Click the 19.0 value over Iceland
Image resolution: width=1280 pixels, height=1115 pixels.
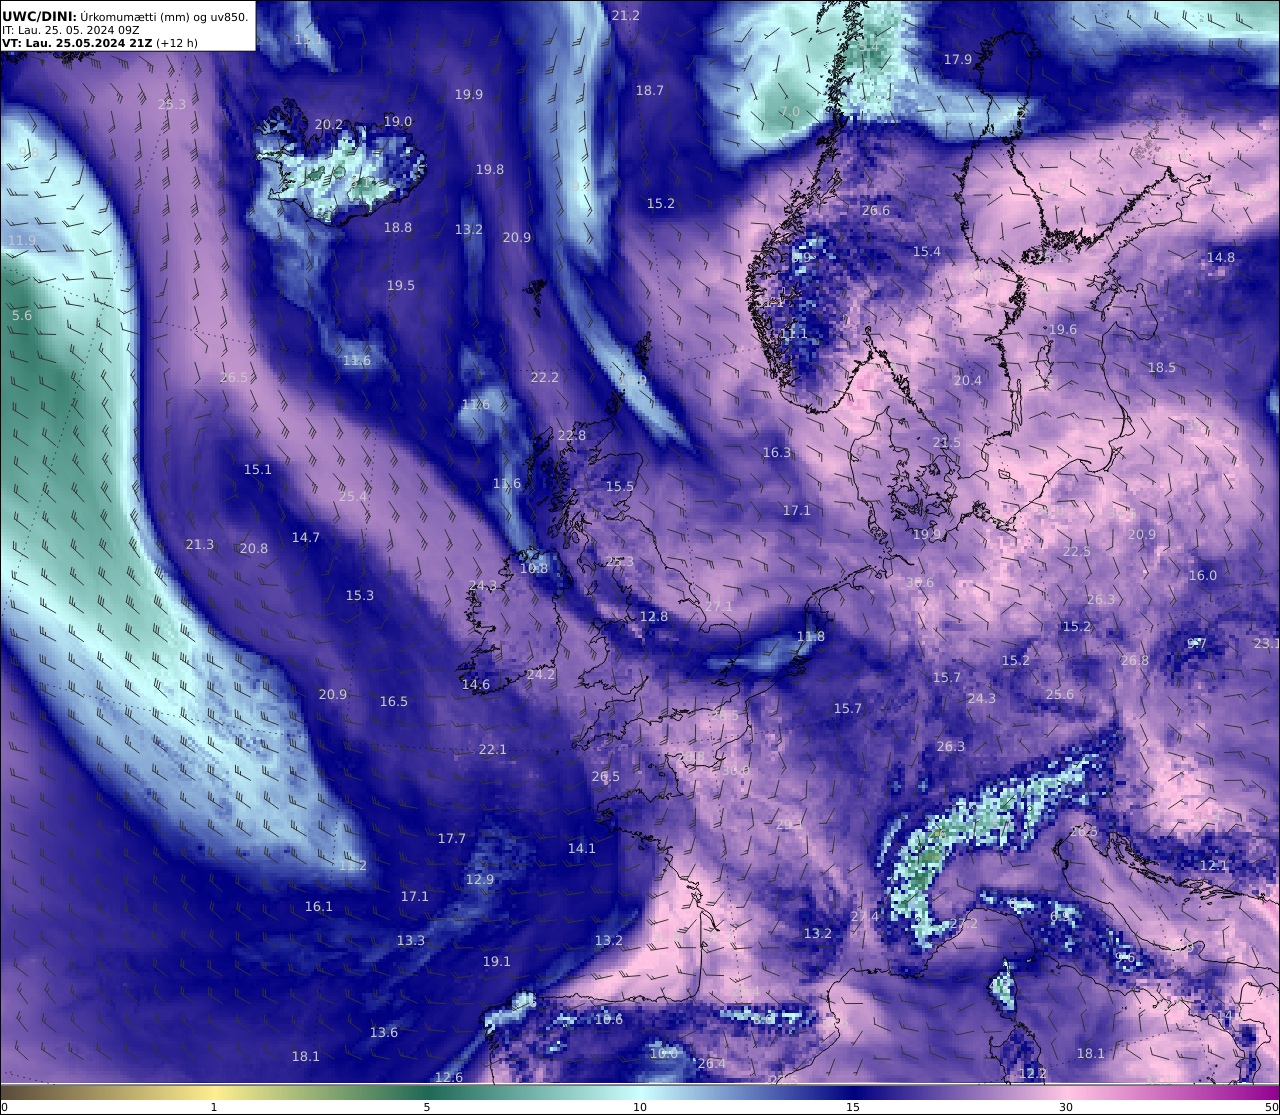click(398, 121)
